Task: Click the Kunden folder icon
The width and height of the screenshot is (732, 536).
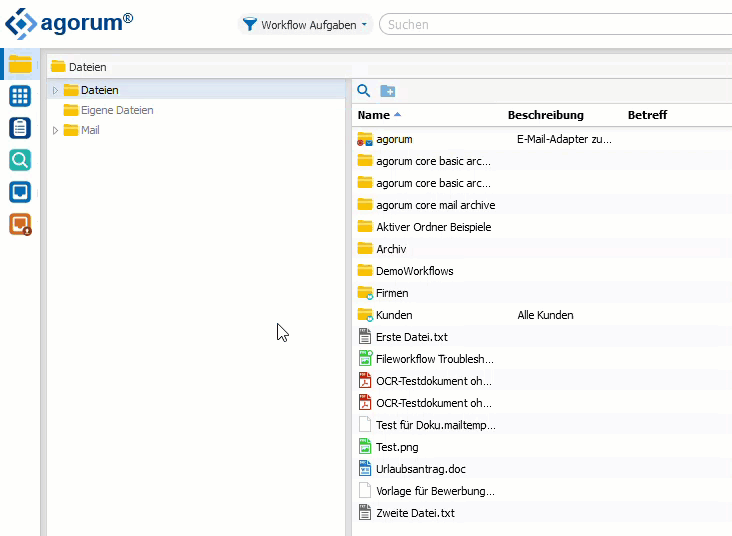Action: [365, 315]
